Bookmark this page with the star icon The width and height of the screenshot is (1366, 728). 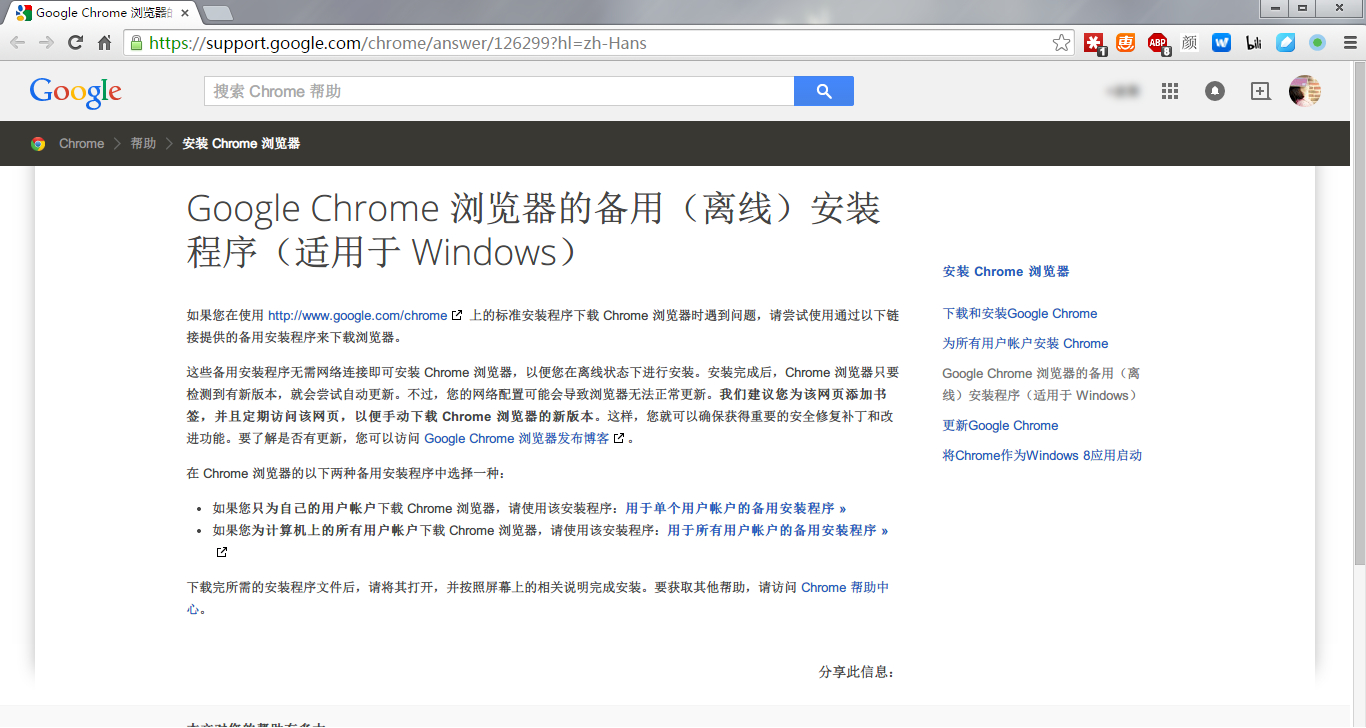1062,43
